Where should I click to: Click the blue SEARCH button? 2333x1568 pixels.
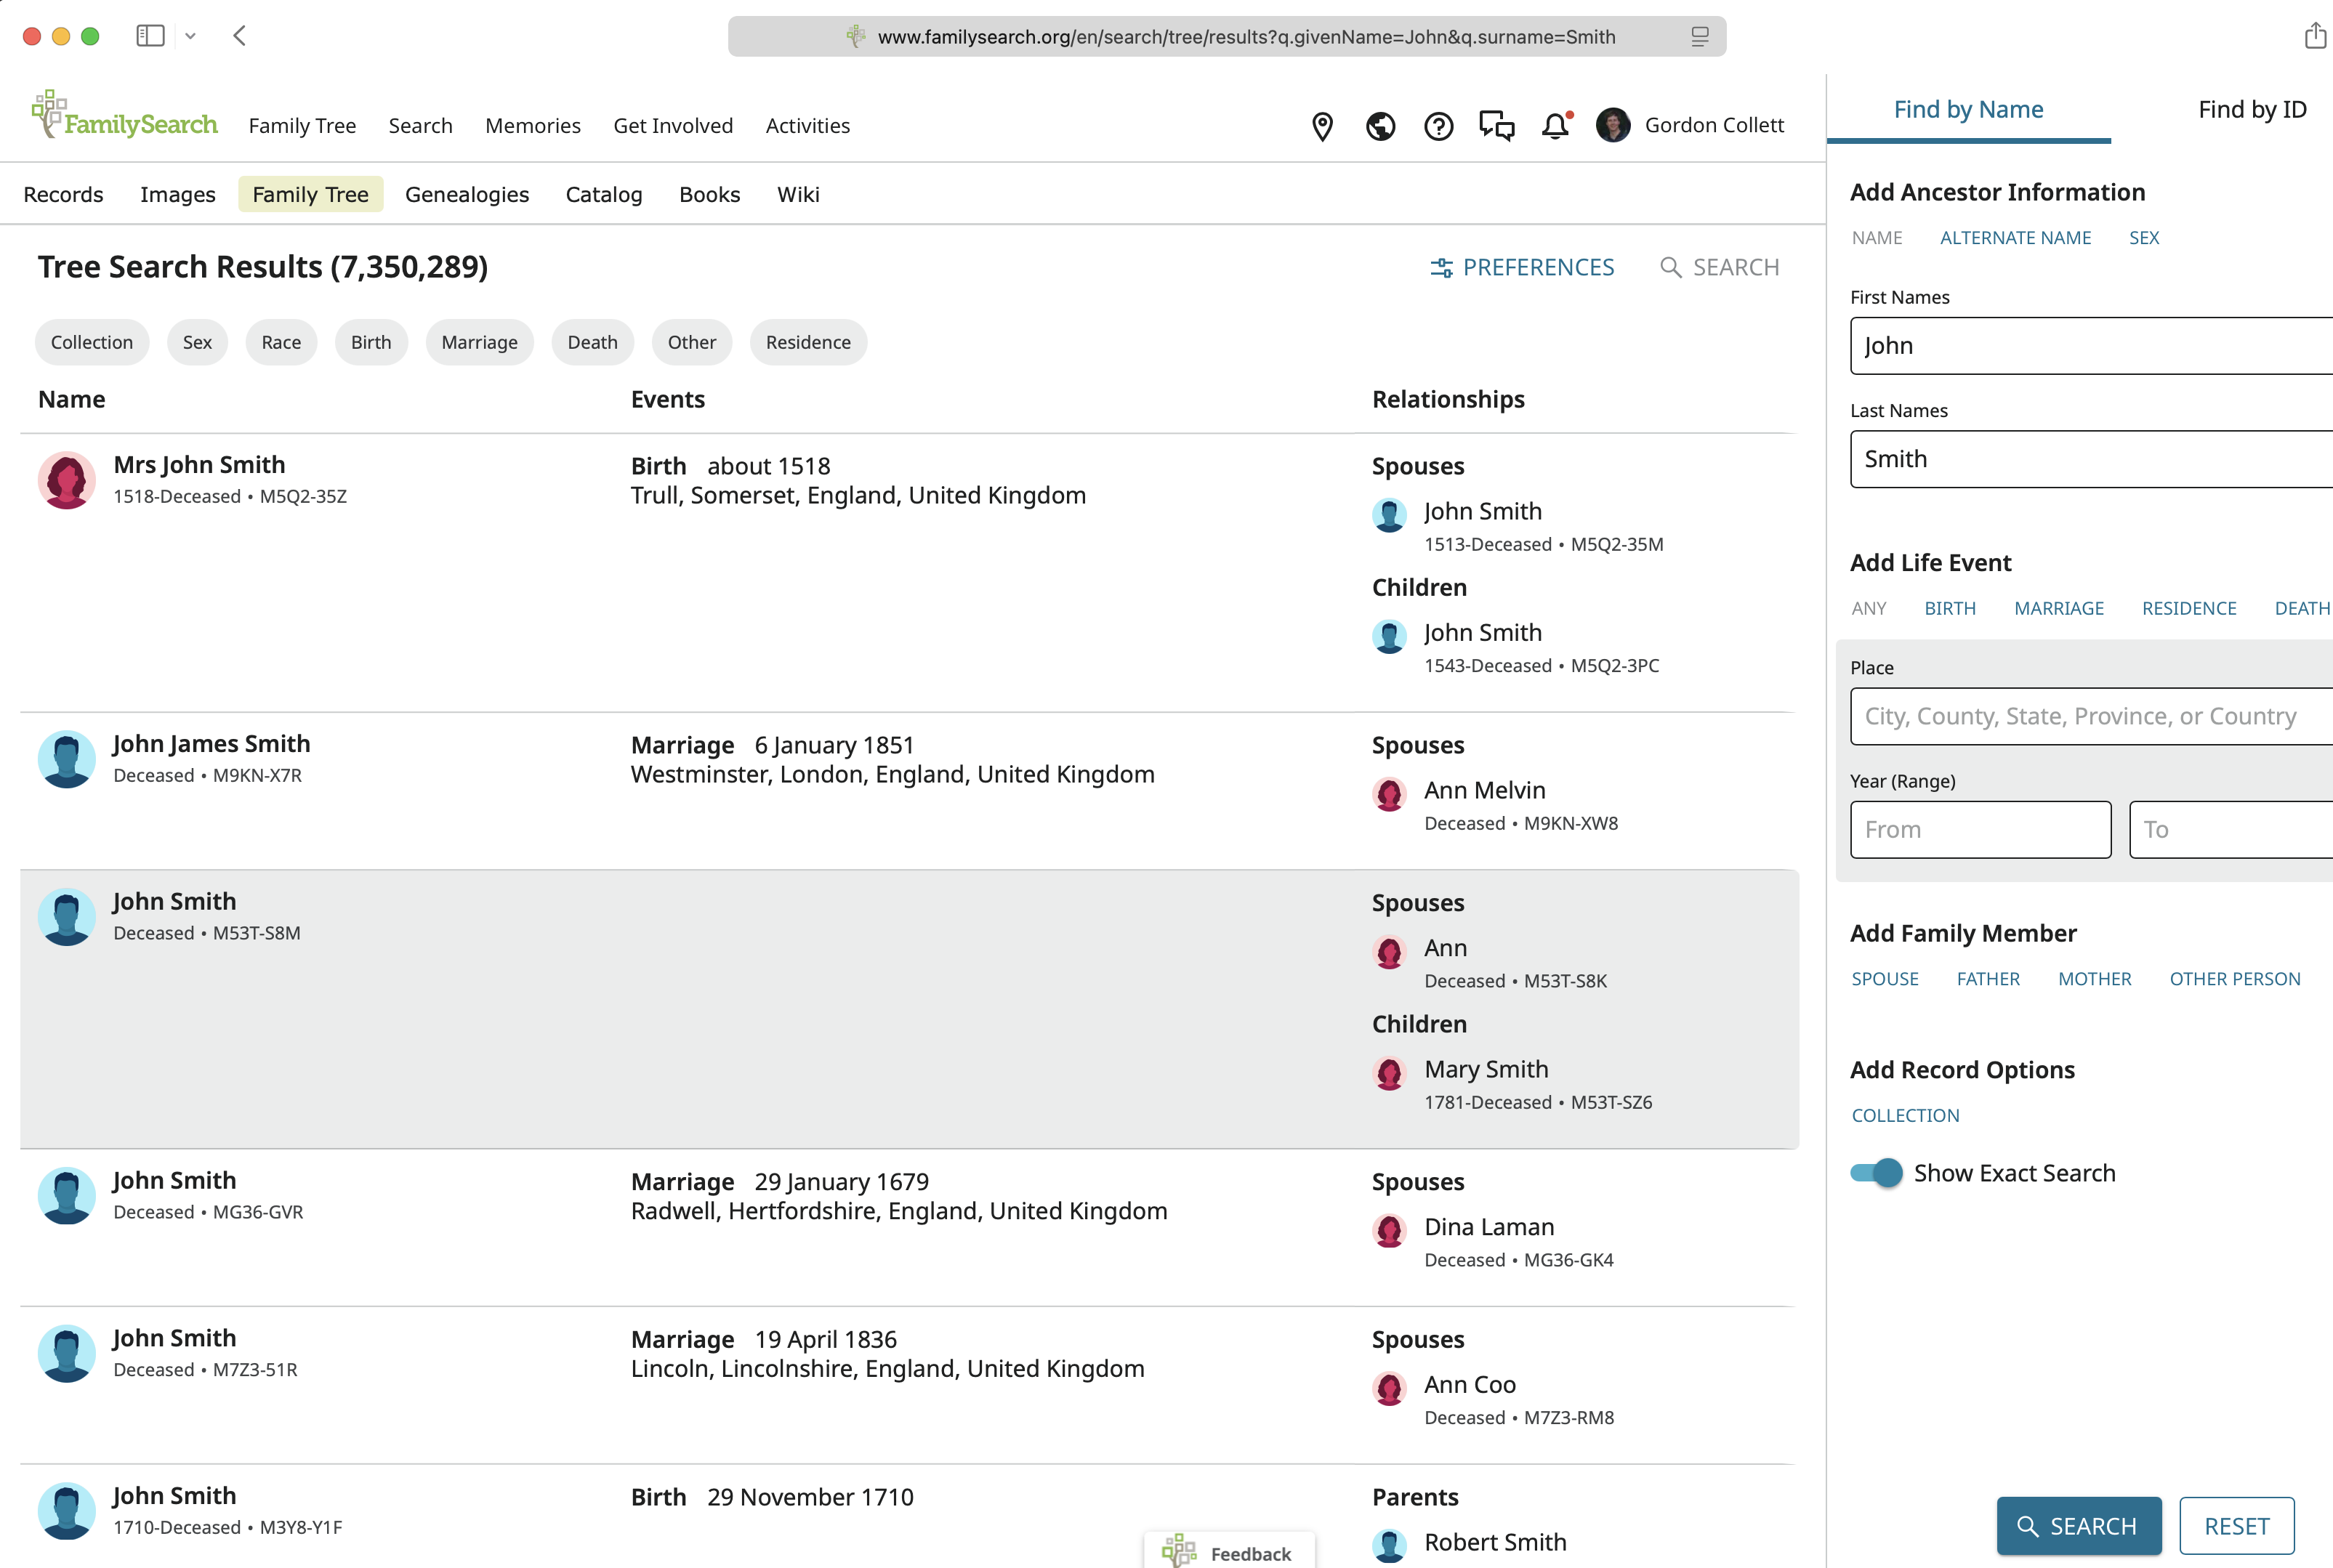coord(2079,1526)
